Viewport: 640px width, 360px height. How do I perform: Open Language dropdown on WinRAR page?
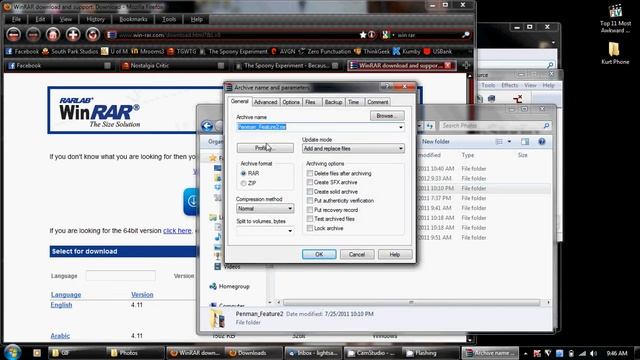pyautogui.click(x=120, y=276)
